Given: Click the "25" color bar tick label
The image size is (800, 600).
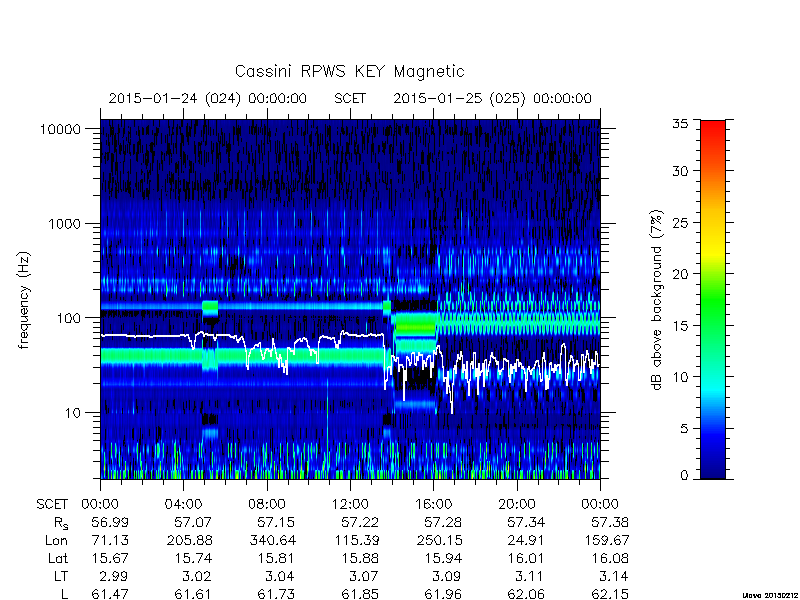Looking at the screenshot, I should click(x=680, y=223).
